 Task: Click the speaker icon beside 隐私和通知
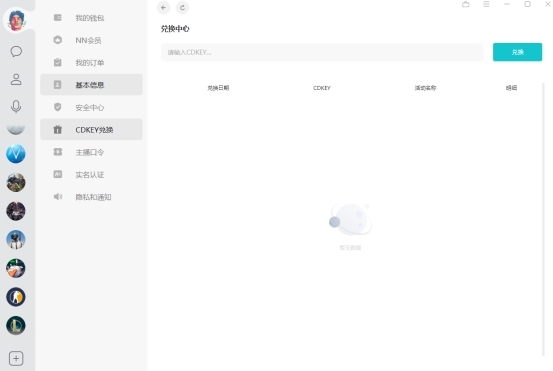coord(57,196)
